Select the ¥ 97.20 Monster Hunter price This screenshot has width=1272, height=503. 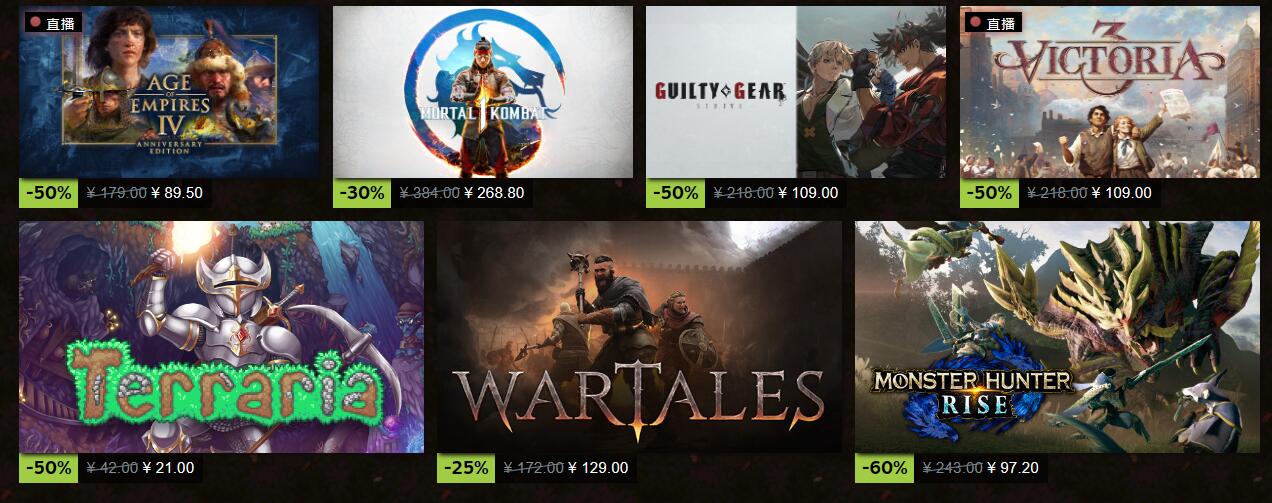tap(1013, 467)
